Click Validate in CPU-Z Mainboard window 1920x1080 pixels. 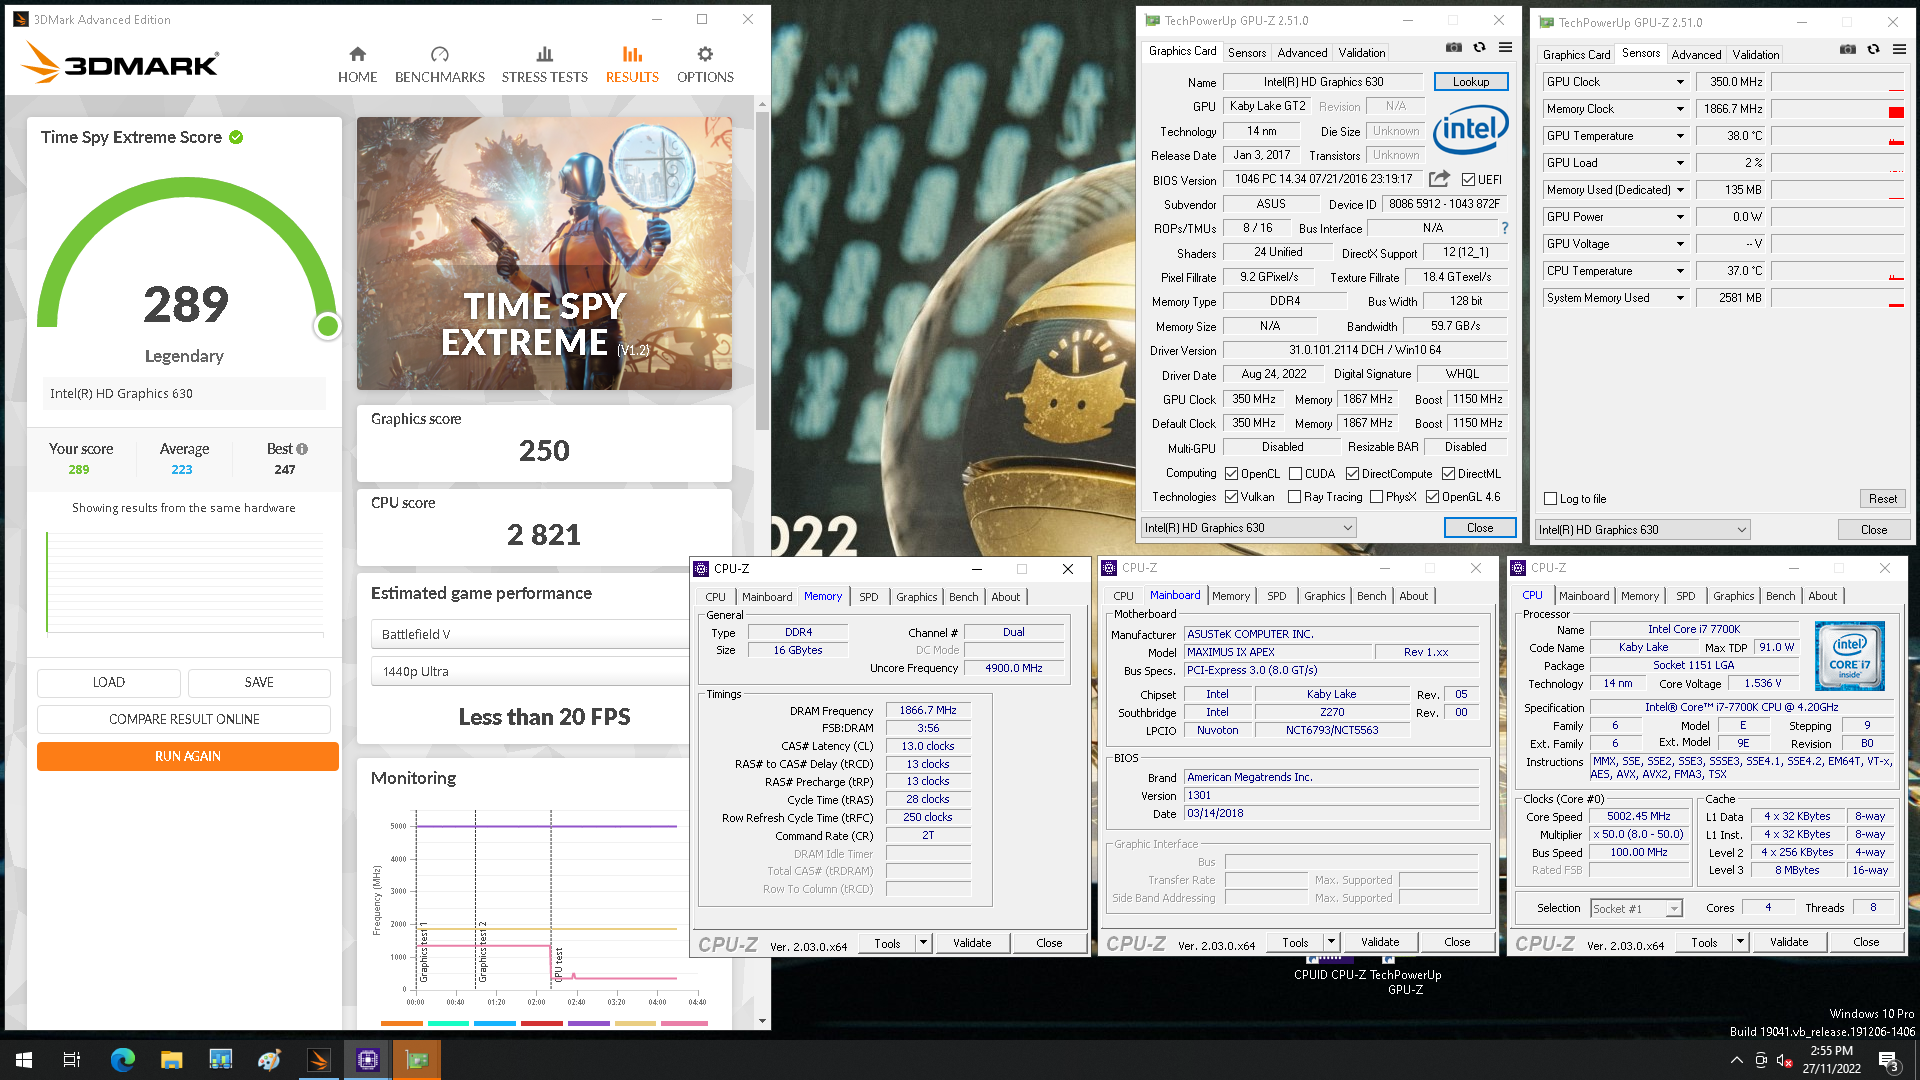pyautogui.click(x=1380, y=942)
